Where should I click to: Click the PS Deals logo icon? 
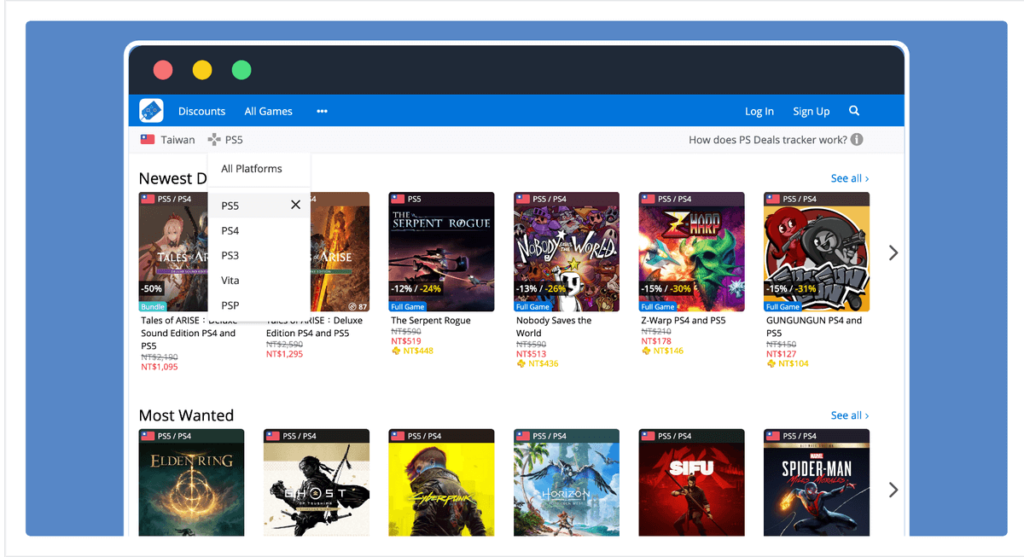pyautogui.click(x=151, y=110)
